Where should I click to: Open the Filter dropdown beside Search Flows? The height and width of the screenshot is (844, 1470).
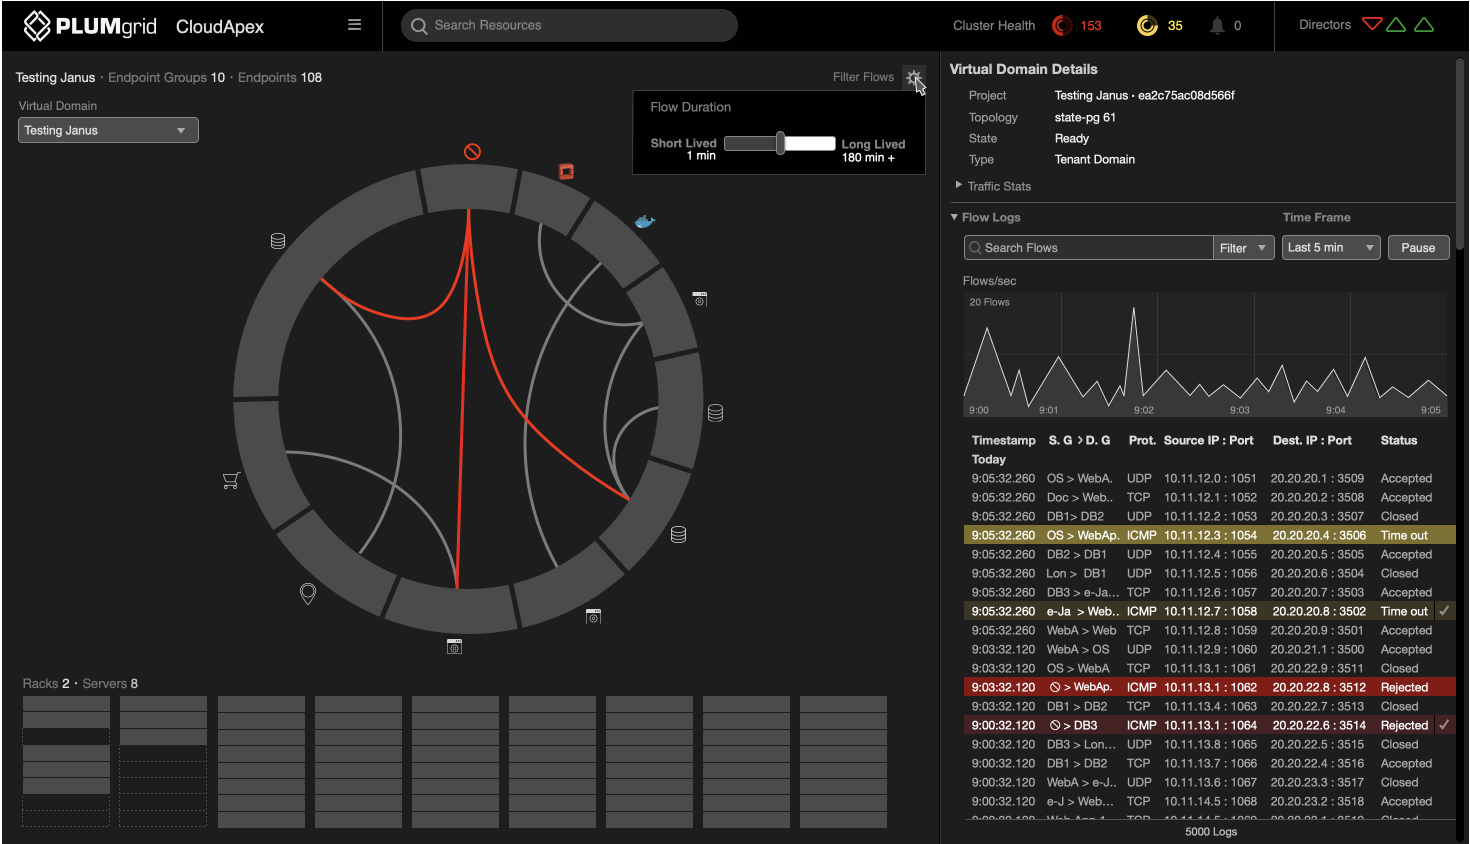[1243, 248]
